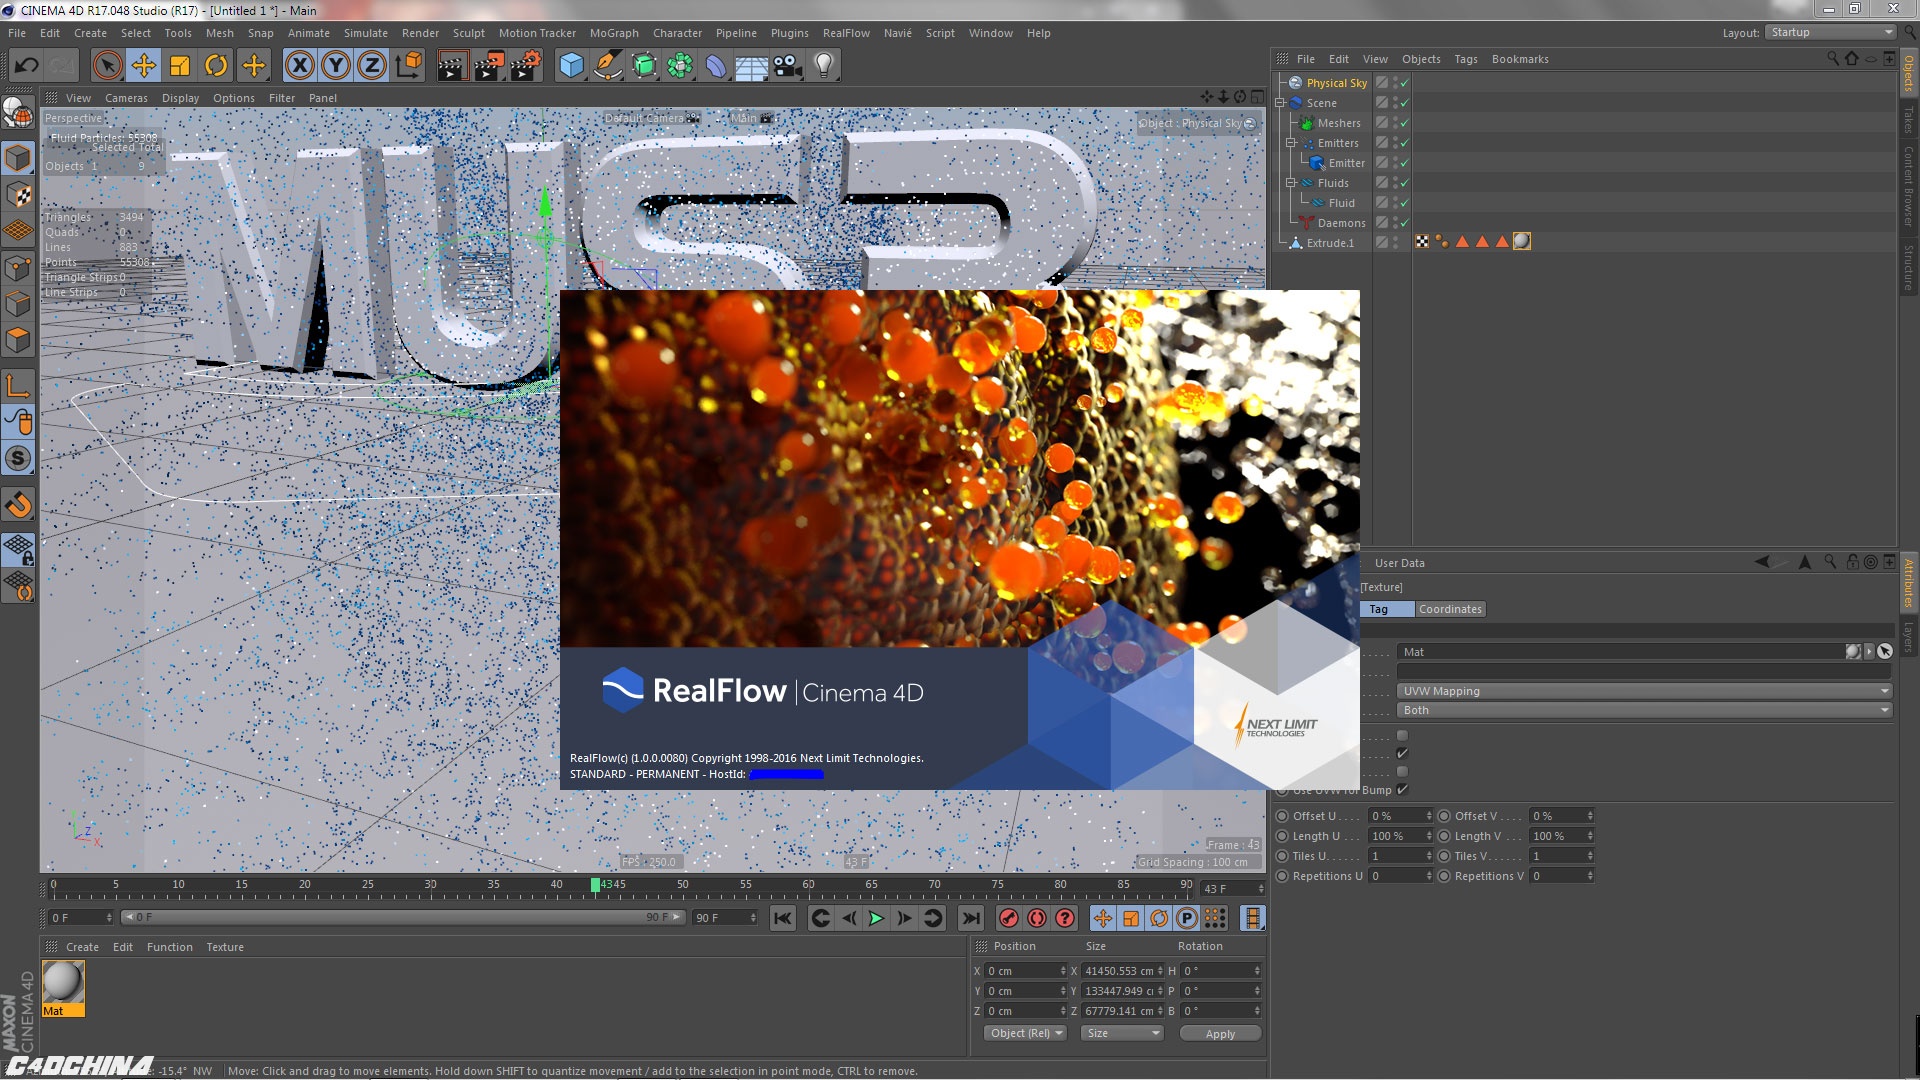The width and height of the screenshot is (1920, 1080).
Task: Select the spline Pen tool
Action: [x=607, y=66]
